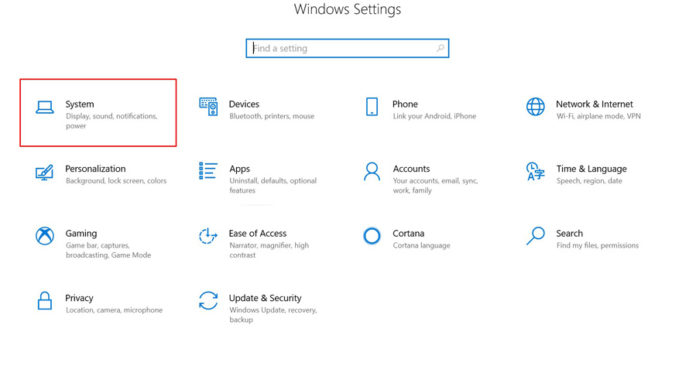
Task: Select the Ease of Access heading
Action: pos(258,233)
